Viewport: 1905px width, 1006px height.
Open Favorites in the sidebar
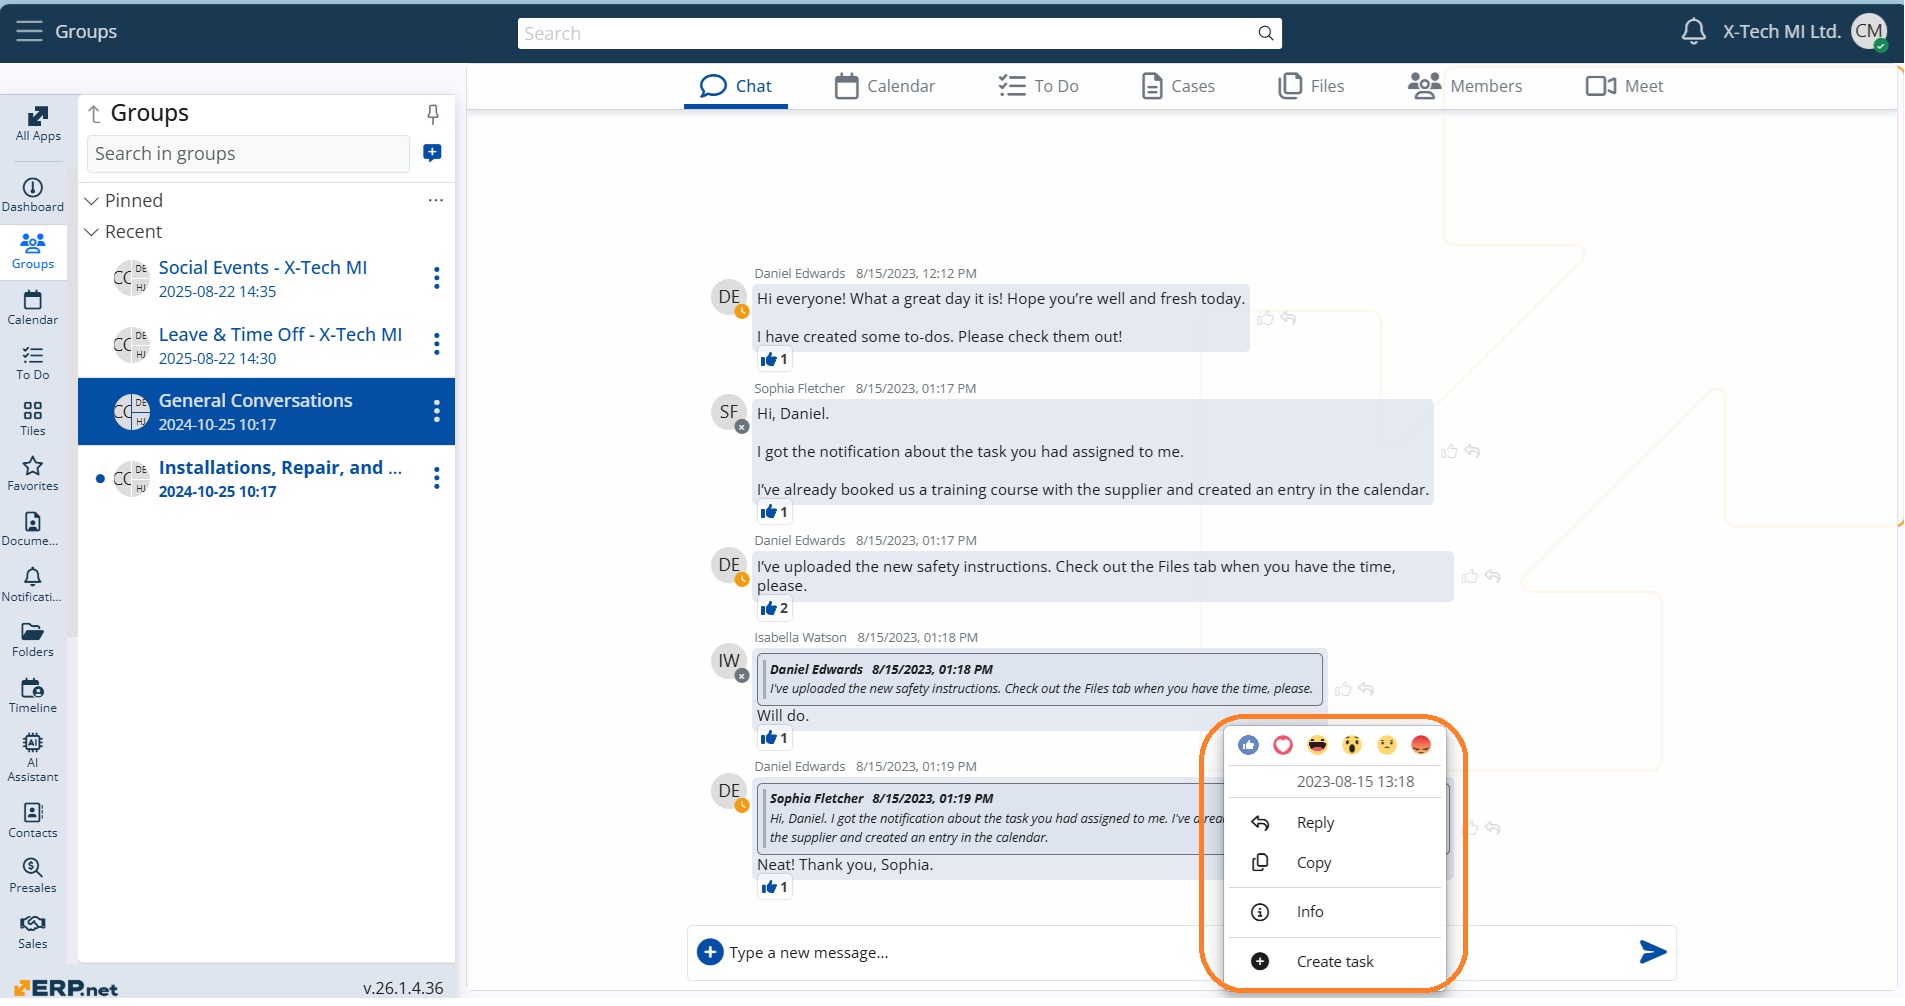click(x=33, y=474)
